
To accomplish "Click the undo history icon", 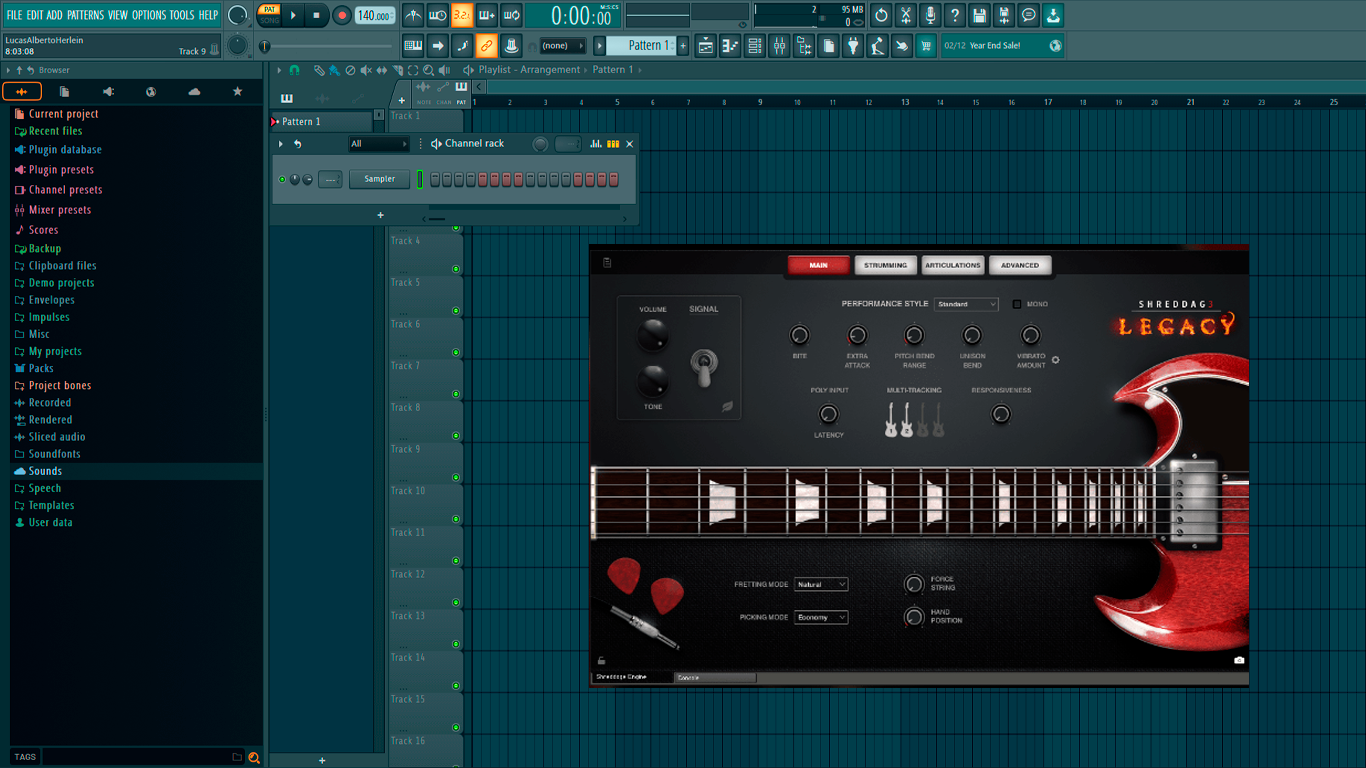I will 881,15.
